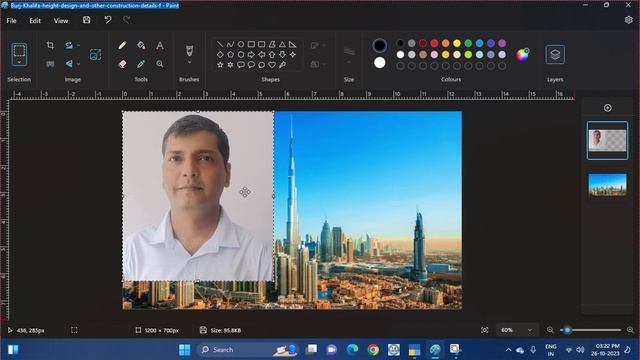This screenshot has height=360, width=640.
Task: Open the File menu
Action: [11, 20]
